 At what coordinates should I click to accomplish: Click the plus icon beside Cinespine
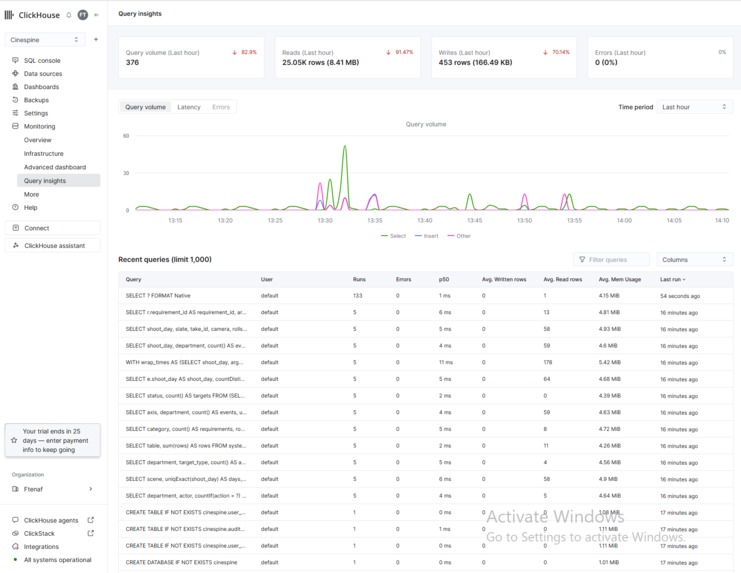click(x=96, y=40)
